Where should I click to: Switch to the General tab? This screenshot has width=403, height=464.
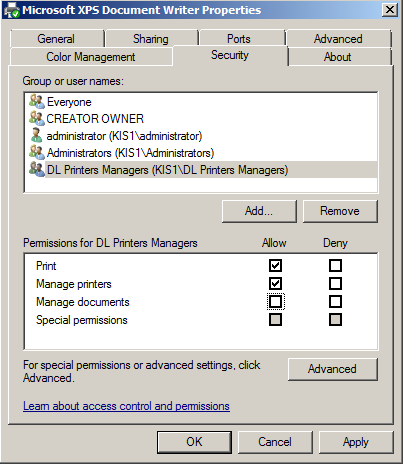(57, 39)
